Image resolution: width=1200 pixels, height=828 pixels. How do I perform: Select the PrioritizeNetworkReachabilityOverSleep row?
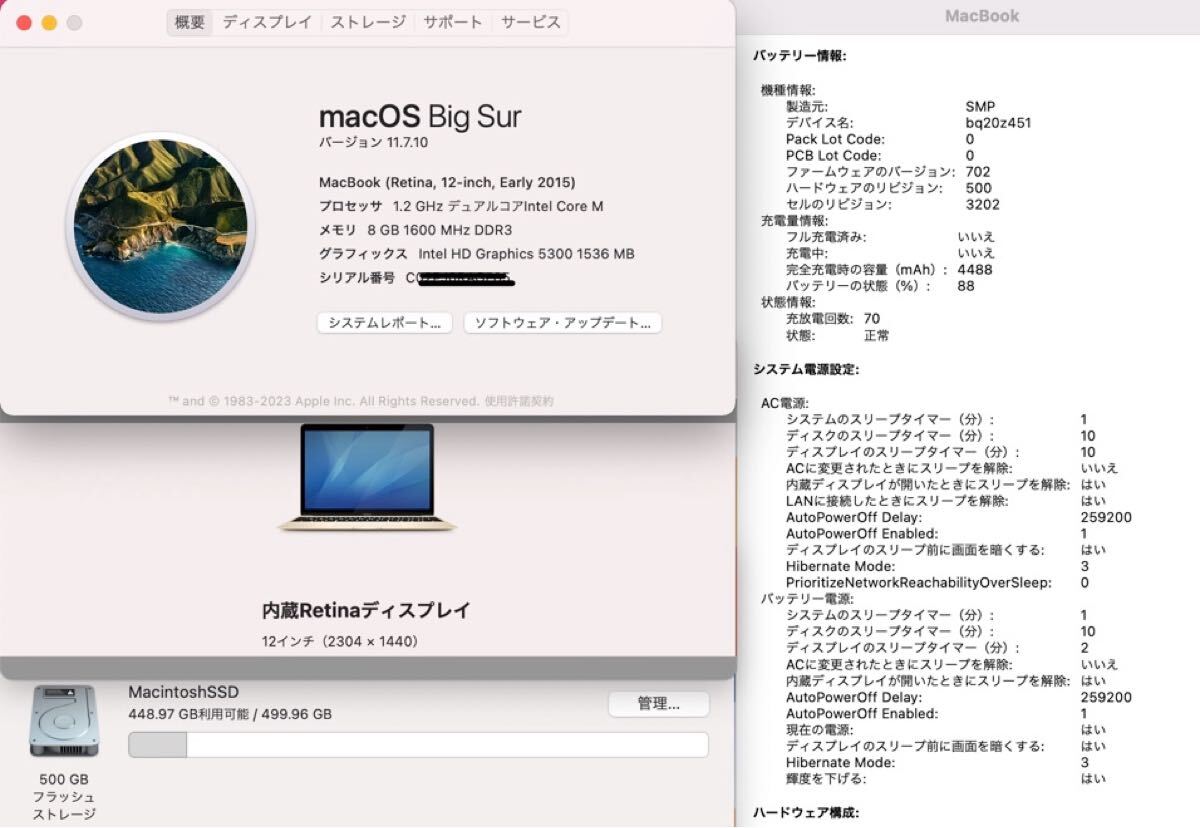point(937,582)
